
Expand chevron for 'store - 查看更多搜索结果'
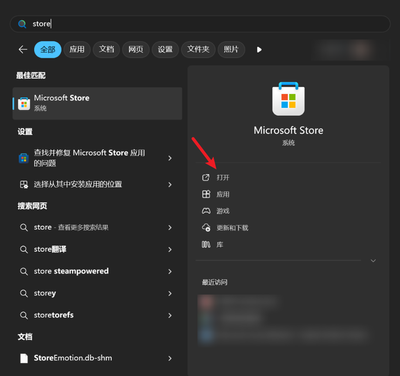(170, 228)
